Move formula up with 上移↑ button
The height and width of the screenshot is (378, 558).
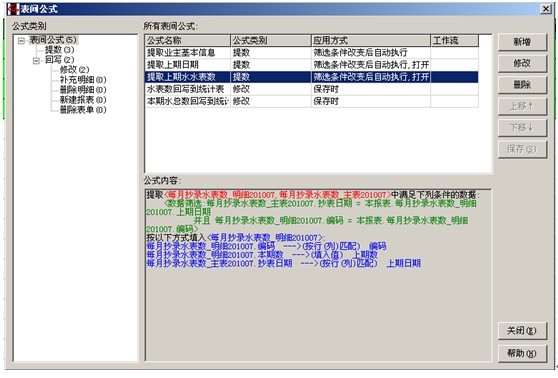(522, 106)
